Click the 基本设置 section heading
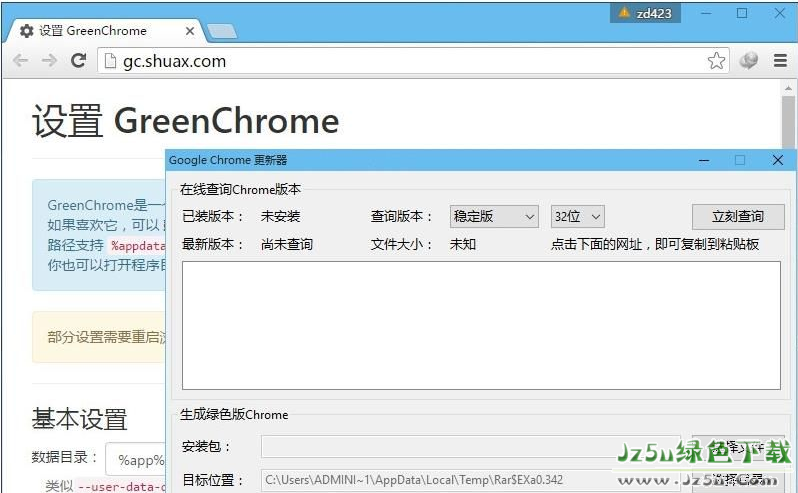798x493 pixels. coord(79,420)
